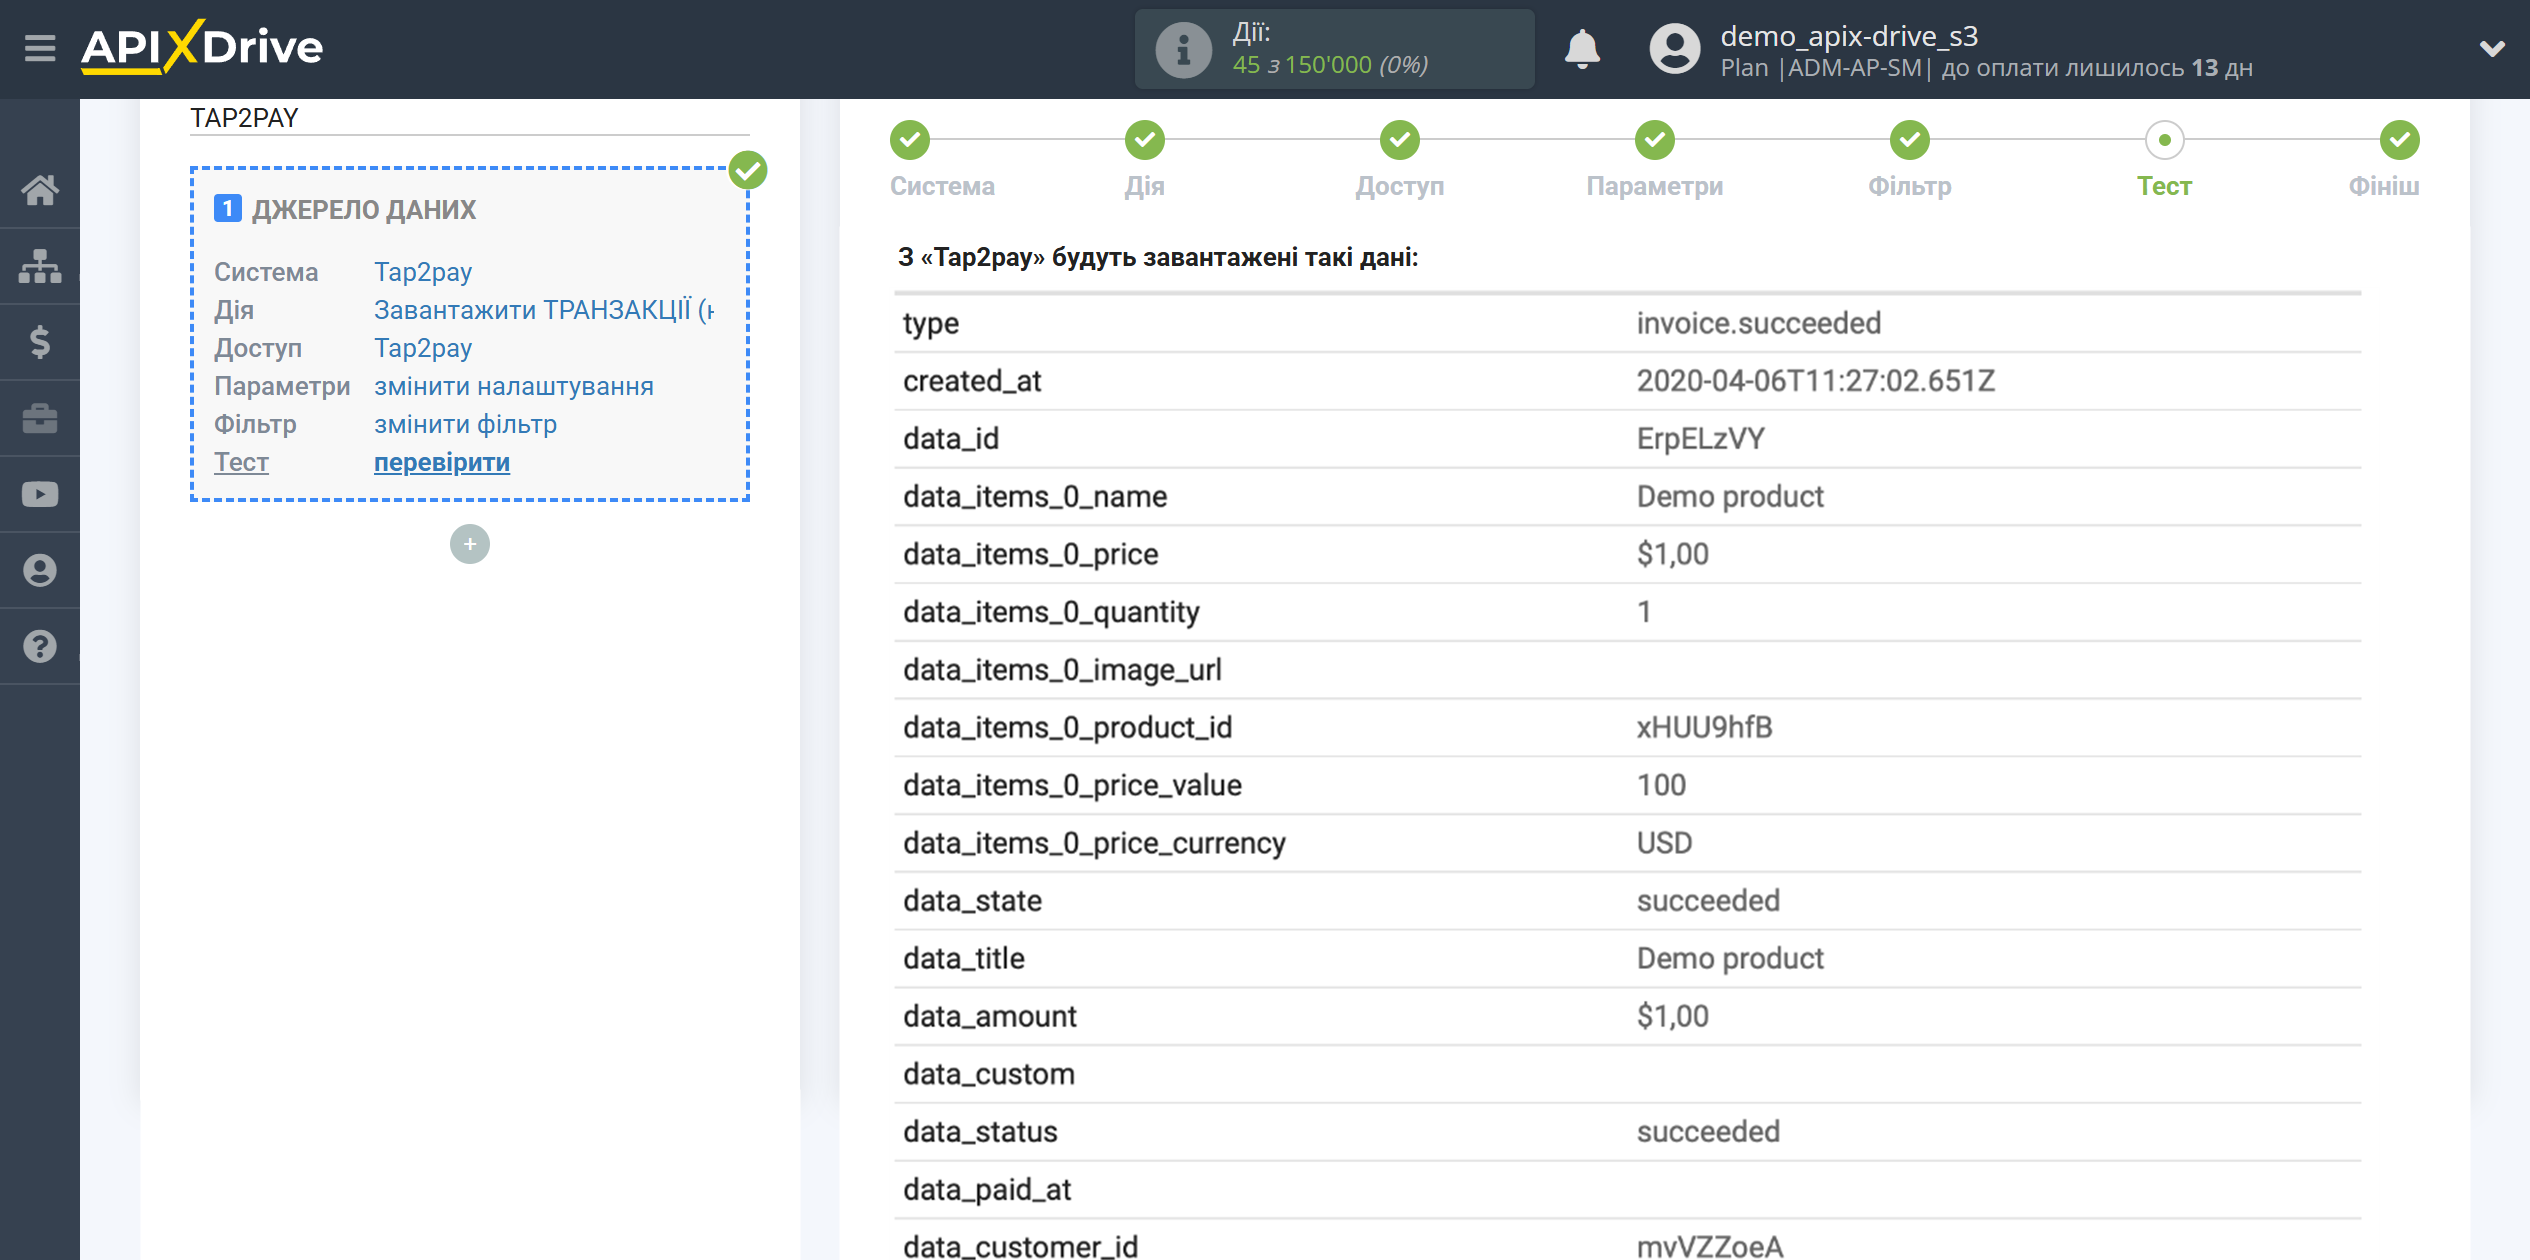Open the connections sitemap icon
This screenshot has height=1260, width=2530.
(40, 266)
